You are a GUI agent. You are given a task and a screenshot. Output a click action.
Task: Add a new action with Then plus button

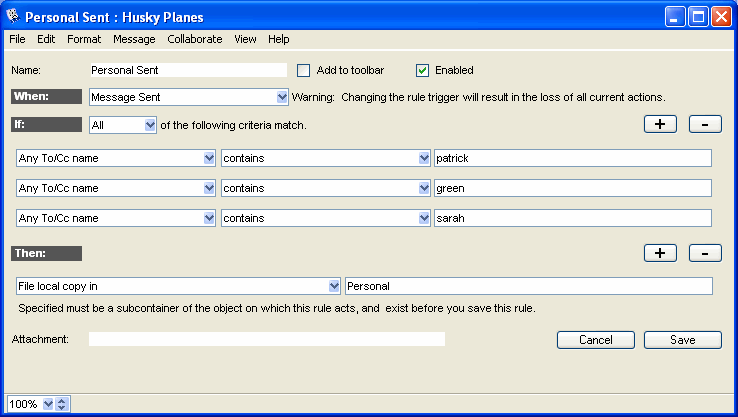tap(660, 253)
